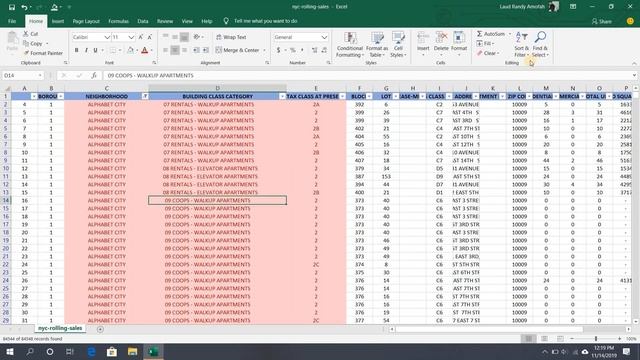The height and width of the screenshot is (360, 640).
Task: Toggle italic formatting
Action: coord(86,50)
